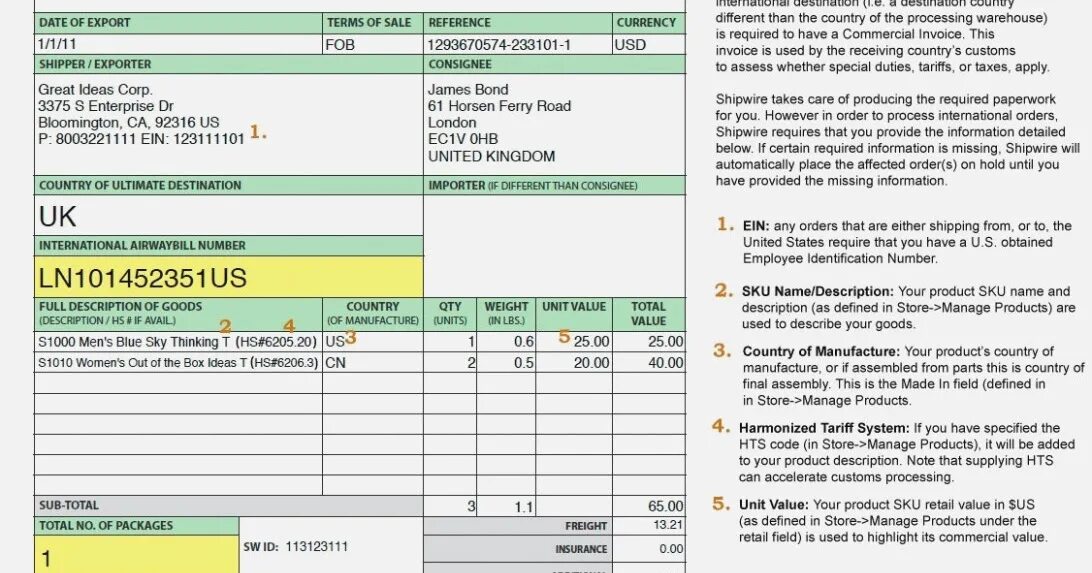Click the total value 40.00 cell
Screen dimensions: 1092x573
point(649,363)
